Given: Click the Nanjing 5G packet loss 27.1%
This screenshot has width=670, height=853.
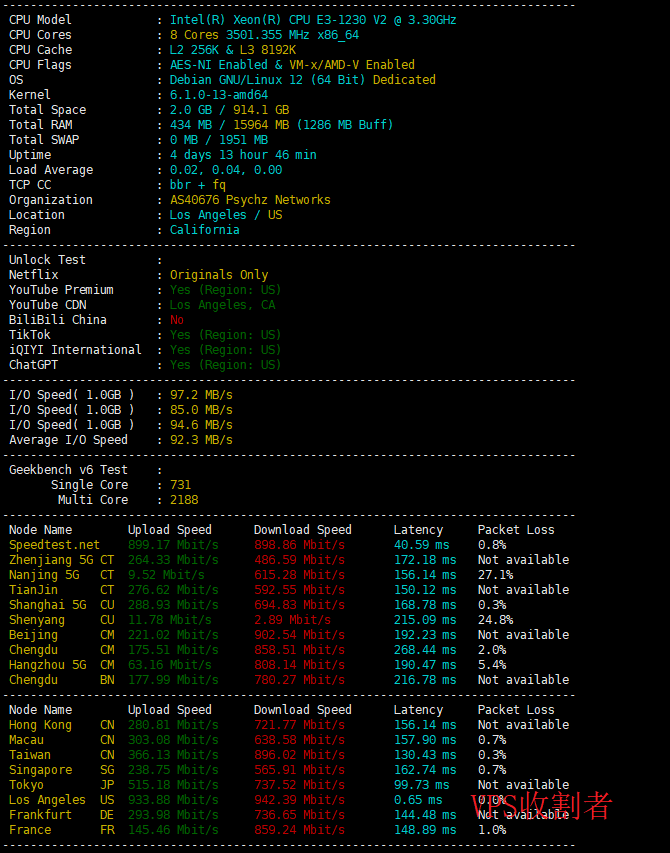Looking at the screenshot, I should 495,575.
